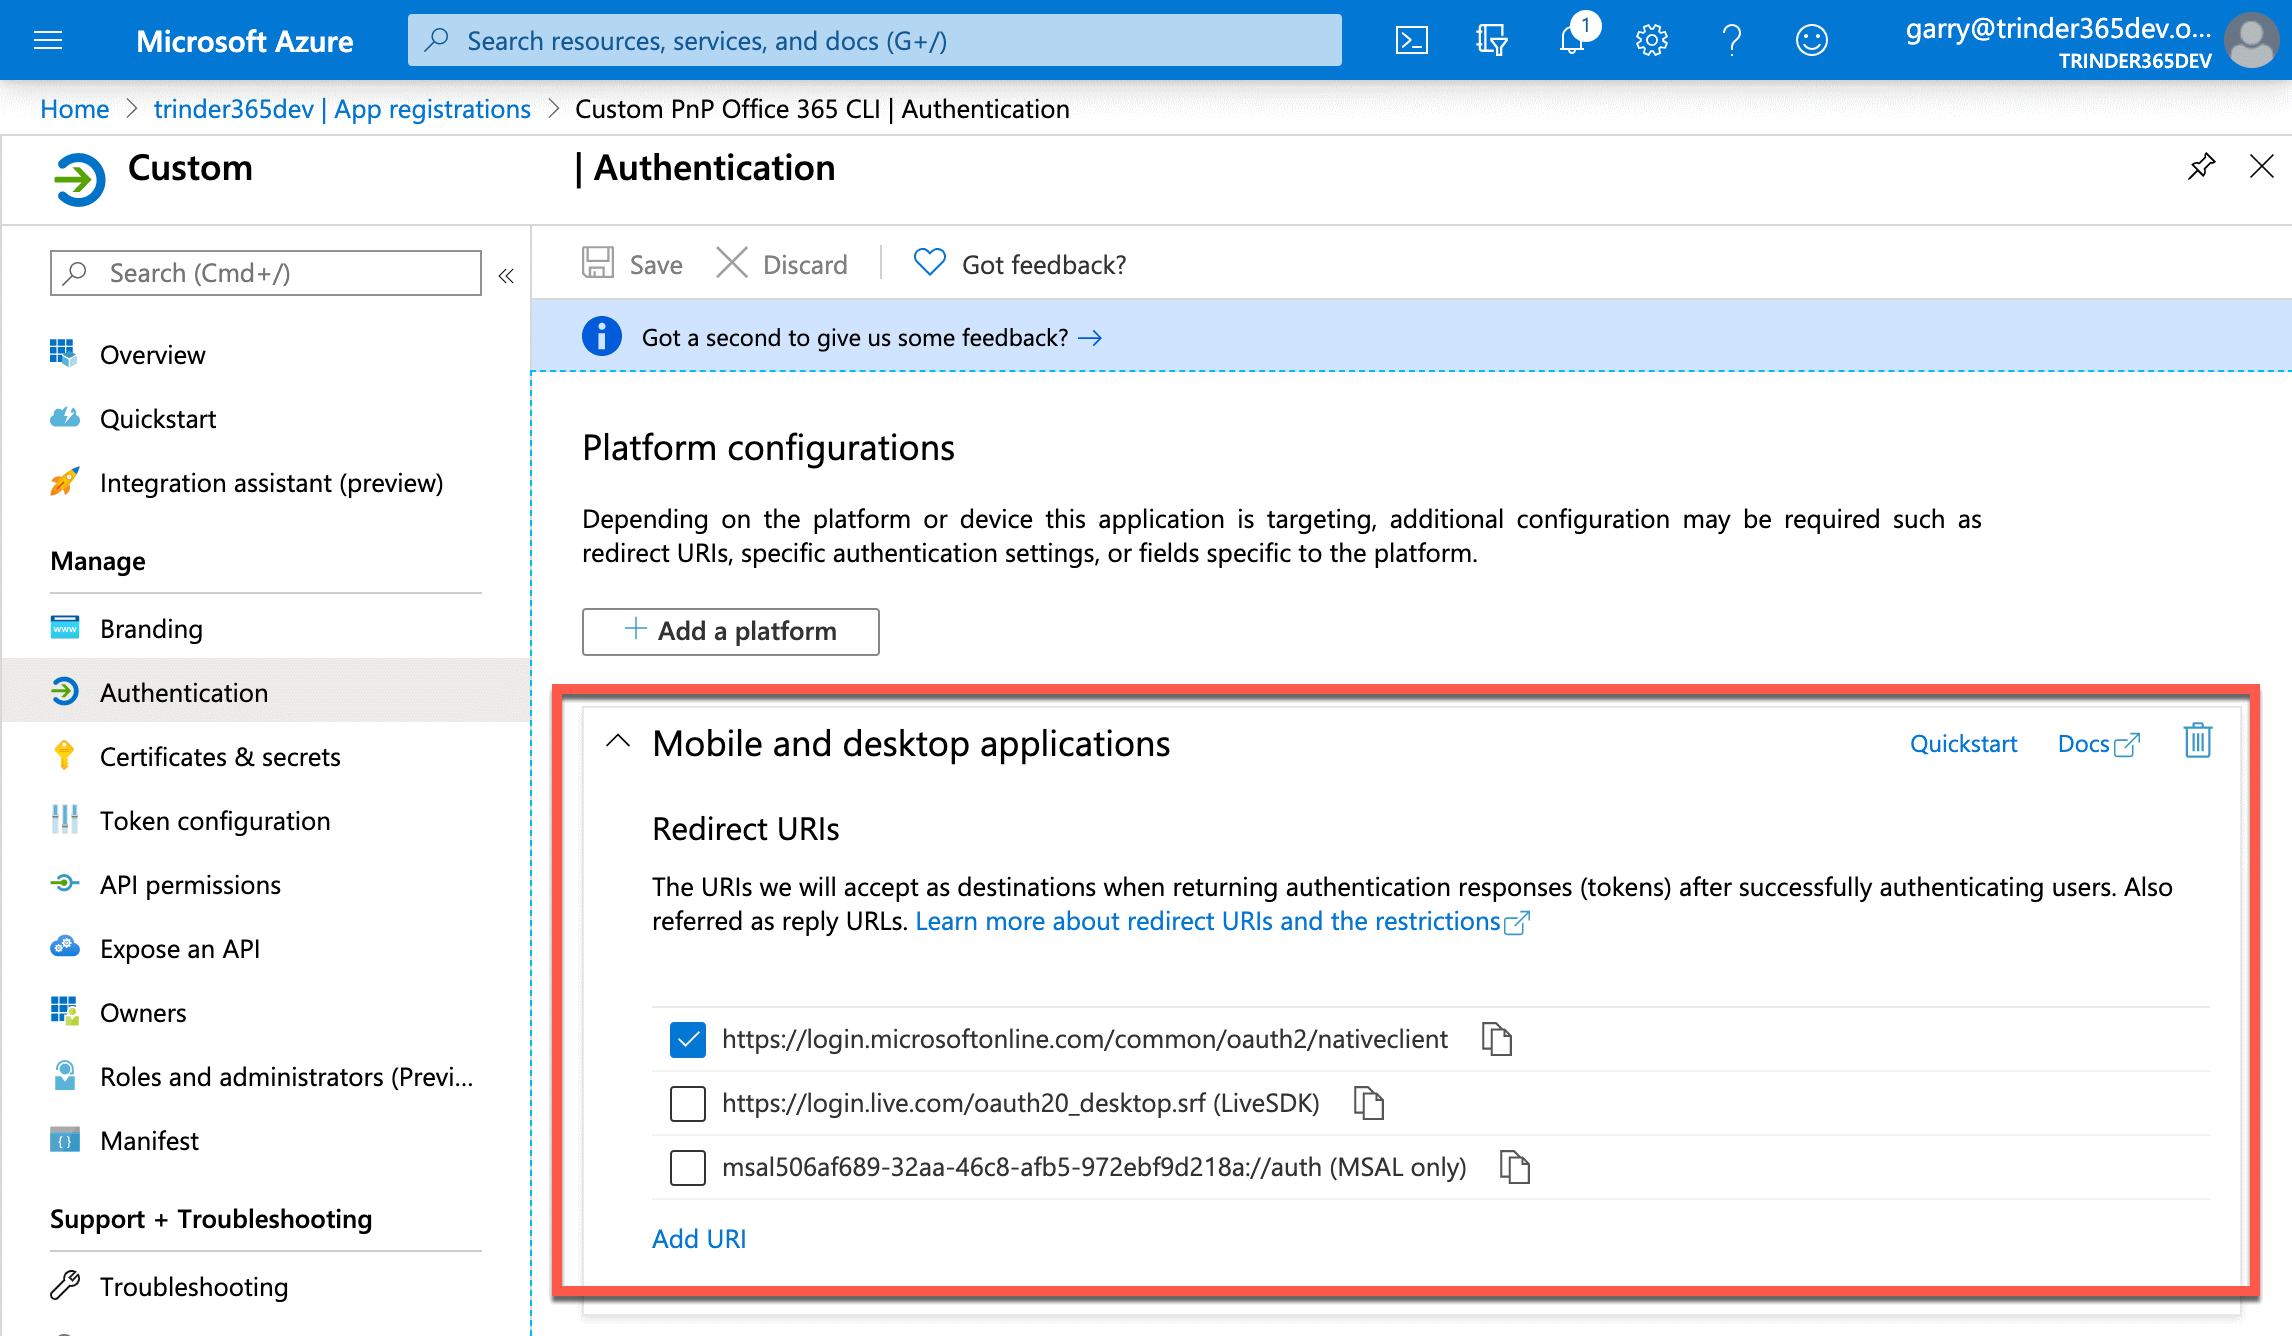Click the feedback smiley icon
This screenshot has height=1336, width=2292.
point(1811,40)
